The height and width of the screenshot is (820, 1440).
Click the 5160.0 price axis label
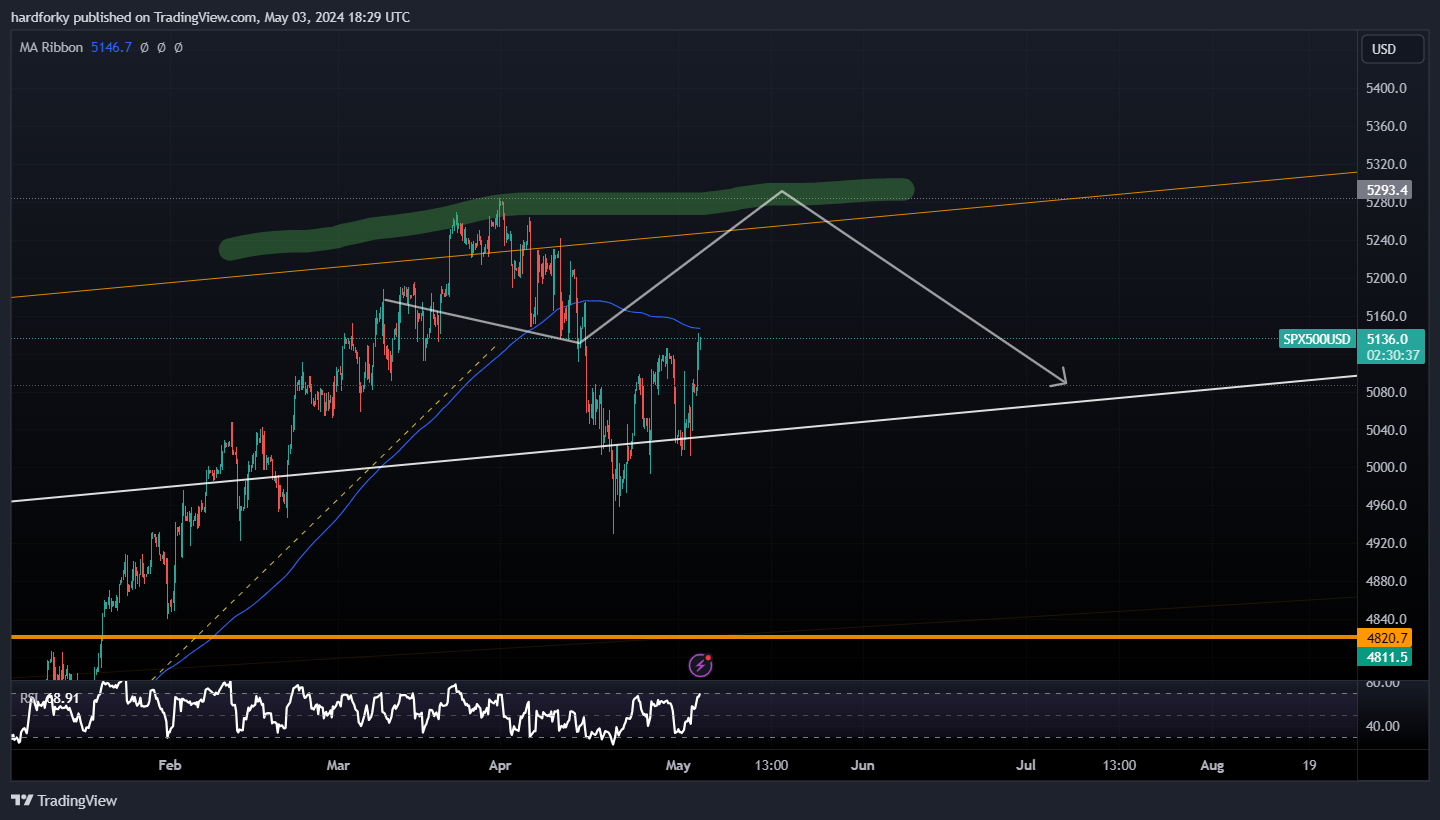(x=1386, y=316)
